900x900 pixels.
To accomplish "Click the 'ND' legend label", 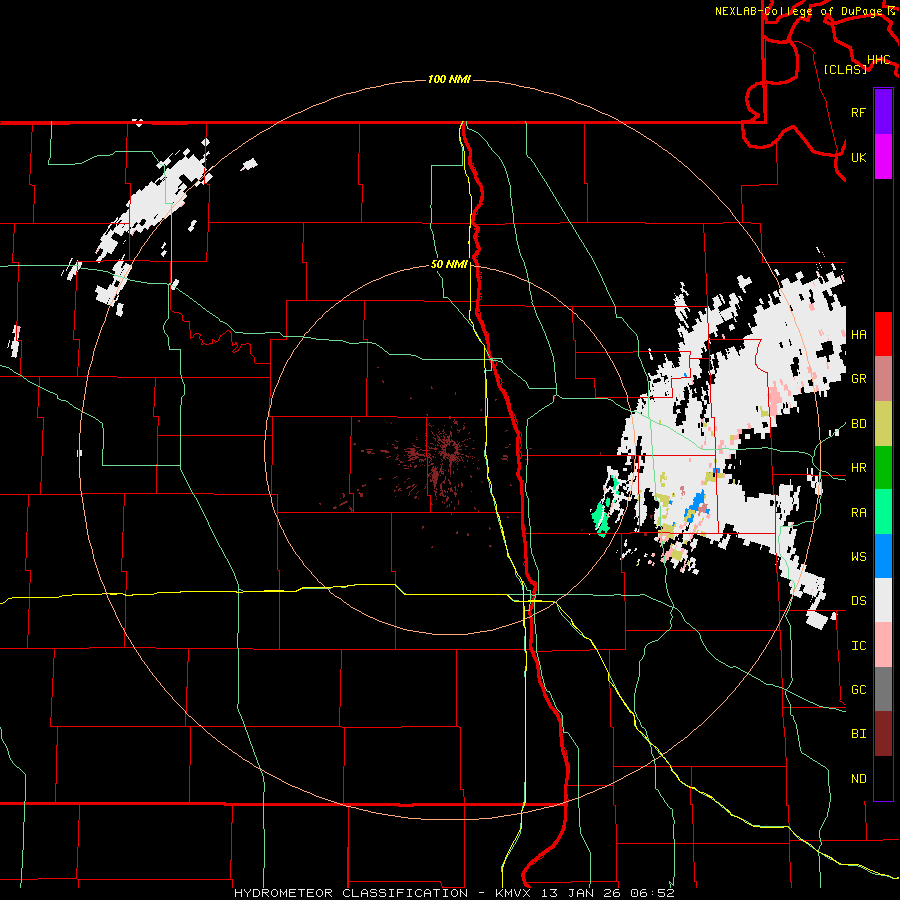I will click(x=858, y=779).
